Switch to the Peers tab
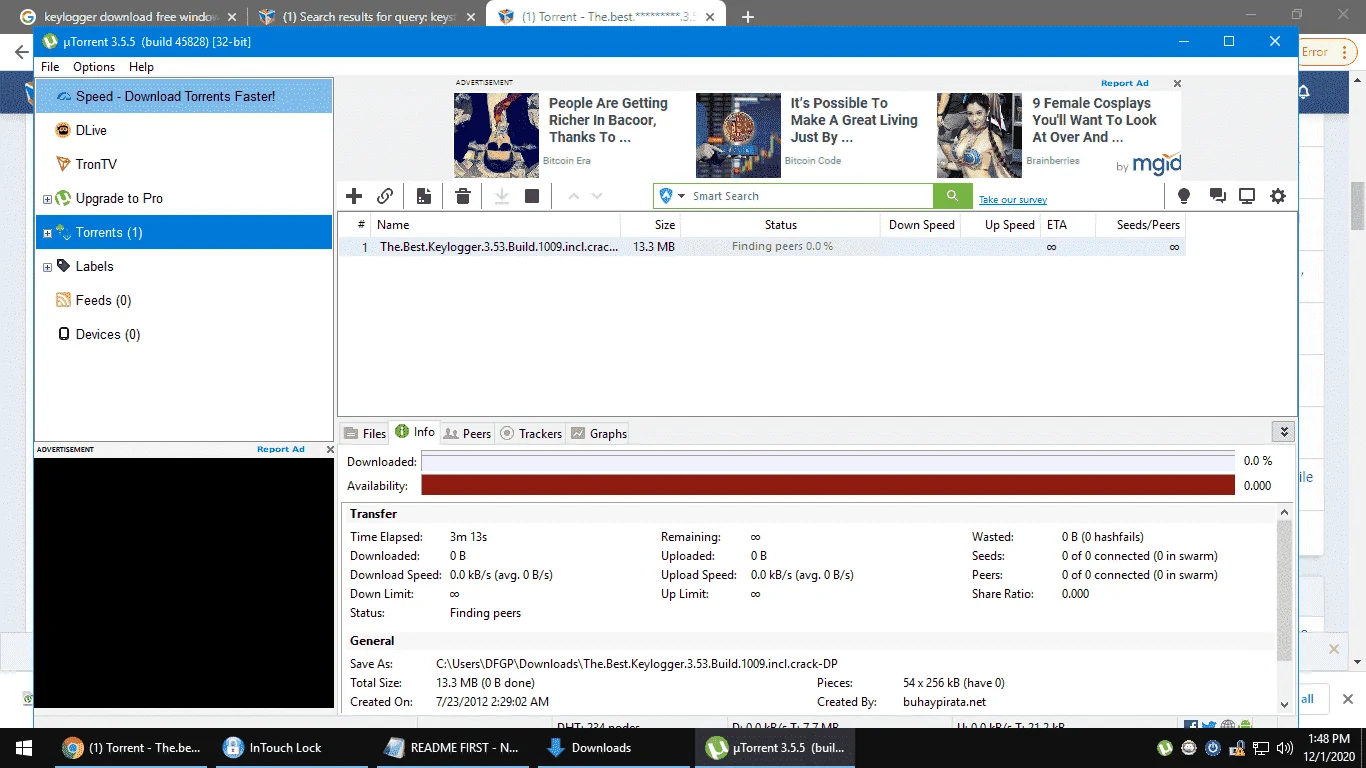Viewport: 1366px width, 768px height. (x=467, y=433)
